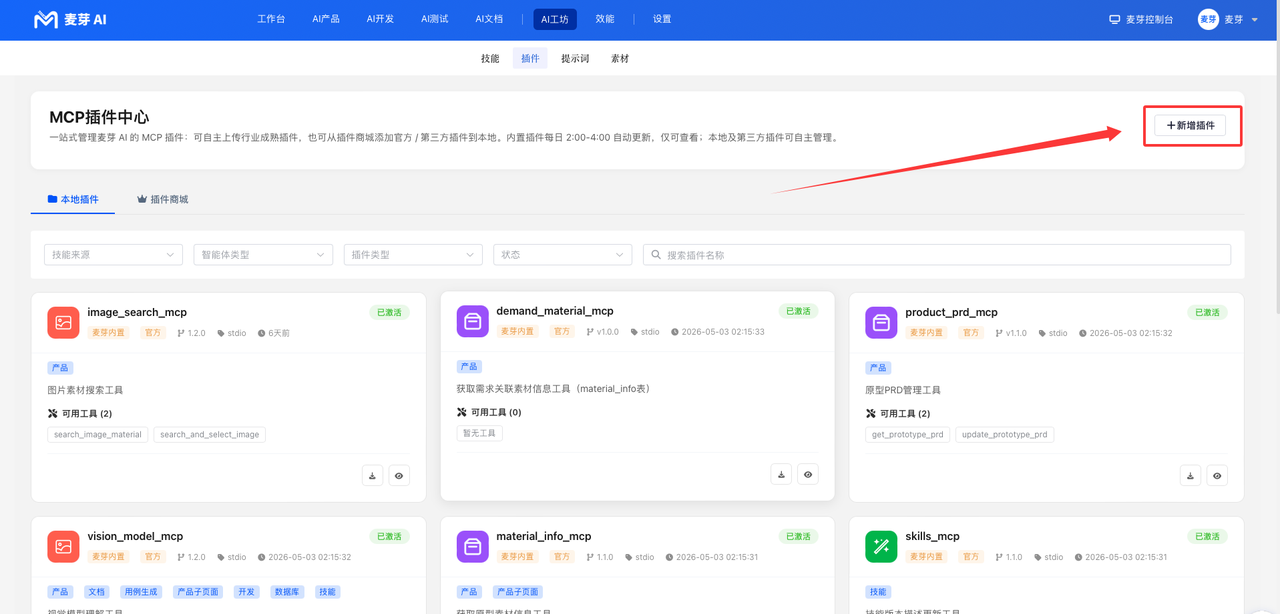View details of product_prd_mcp via eye icon
The width and height of the screenshot is (1280, 614).
[1217, 475]
